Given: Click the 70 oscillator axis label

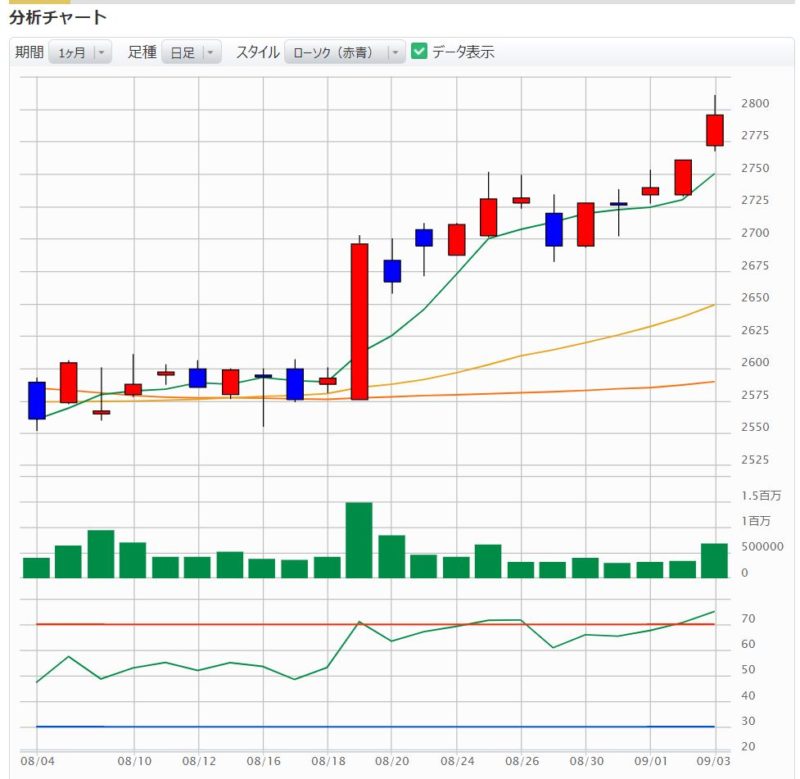Looking at the screenshot, I should pyautogui.click(x=748, y=619).
